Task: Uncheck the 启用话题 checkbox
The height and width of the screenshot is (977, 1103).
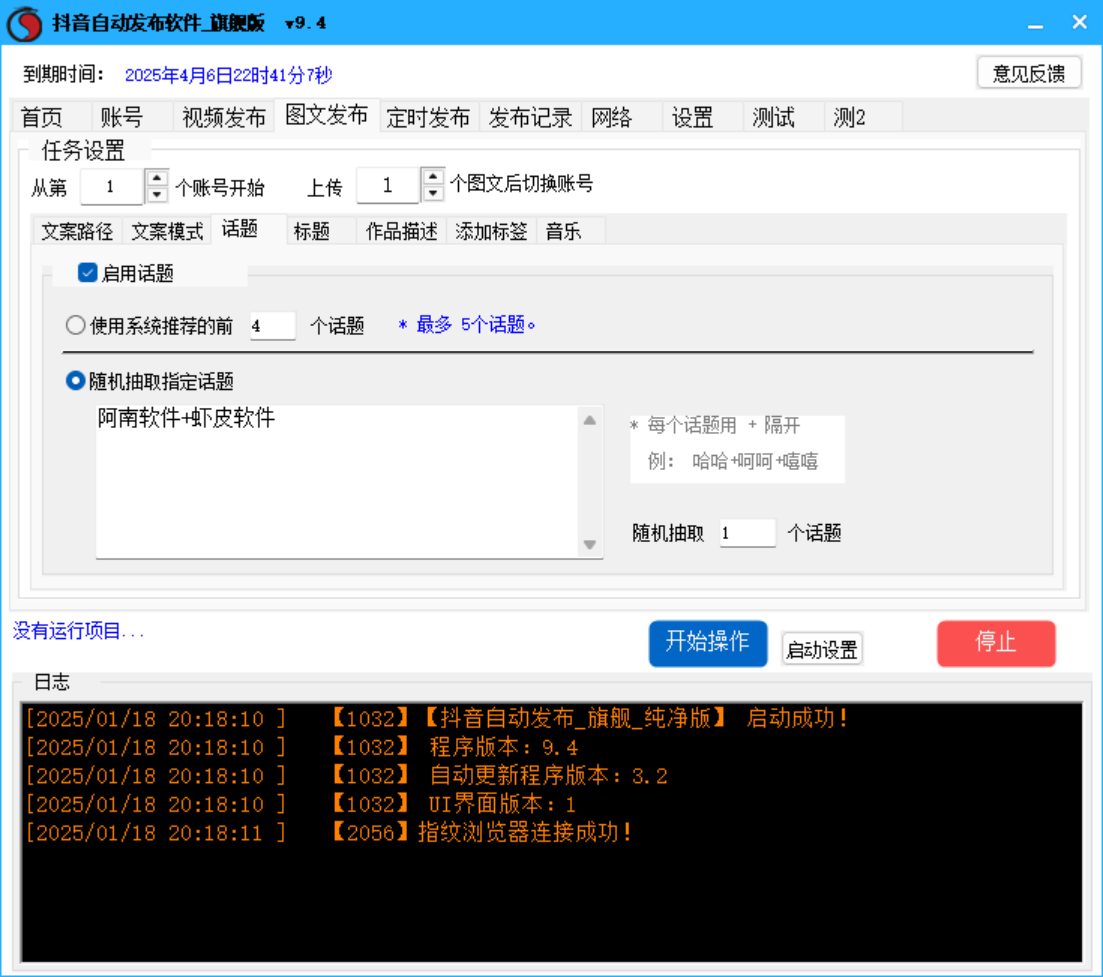Action: pyautogui.click(x=87, y=273)
